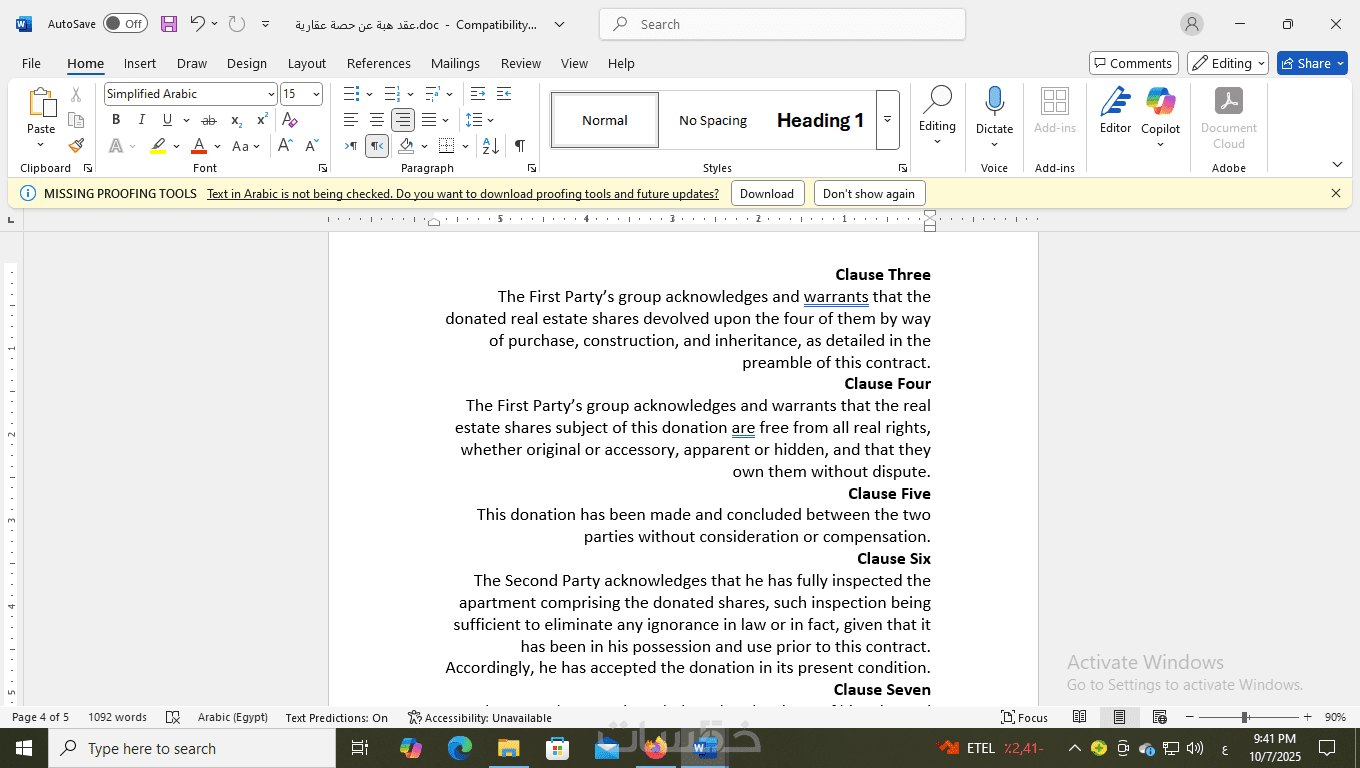The height and width of the screenshot is (768, 1360).
Task: Toggle Italic formatting
Action: point(142,120)
